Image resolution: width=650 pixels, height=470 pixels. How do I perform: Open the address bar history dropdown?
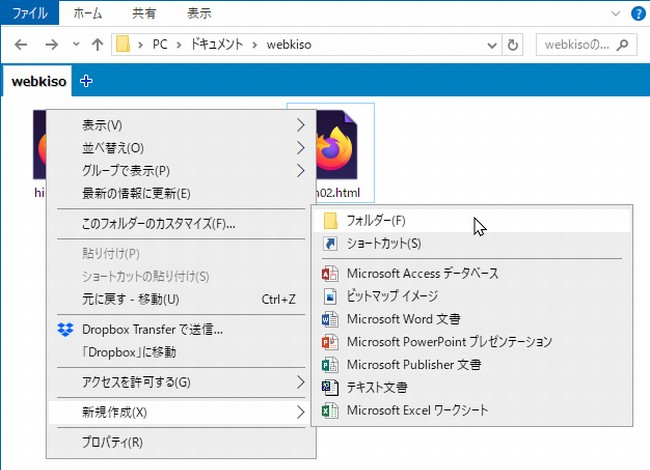tap(490, 45)
